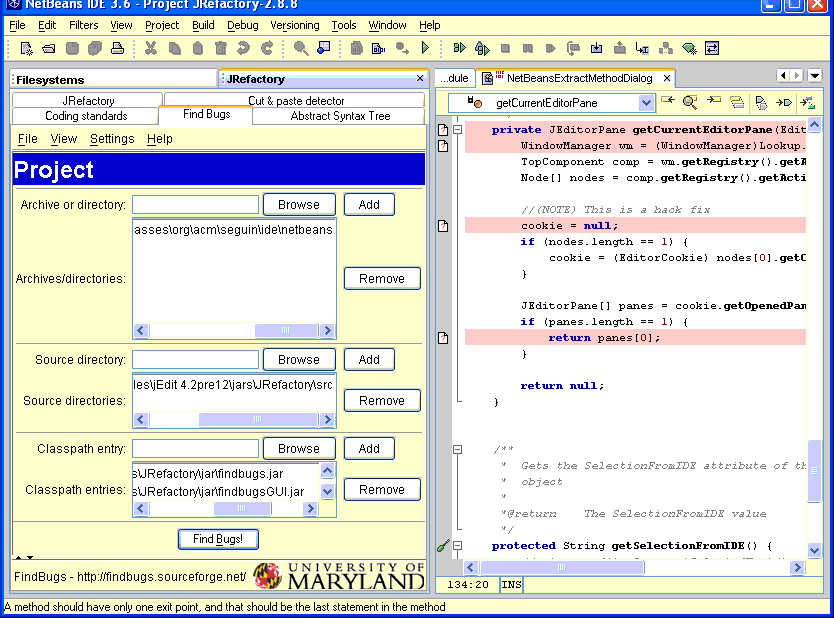Viewport: 834px width, 618px height.
Task: Open the editor tab list dropdown arrow
Action: pyautogui.click(x=815, y=76)
